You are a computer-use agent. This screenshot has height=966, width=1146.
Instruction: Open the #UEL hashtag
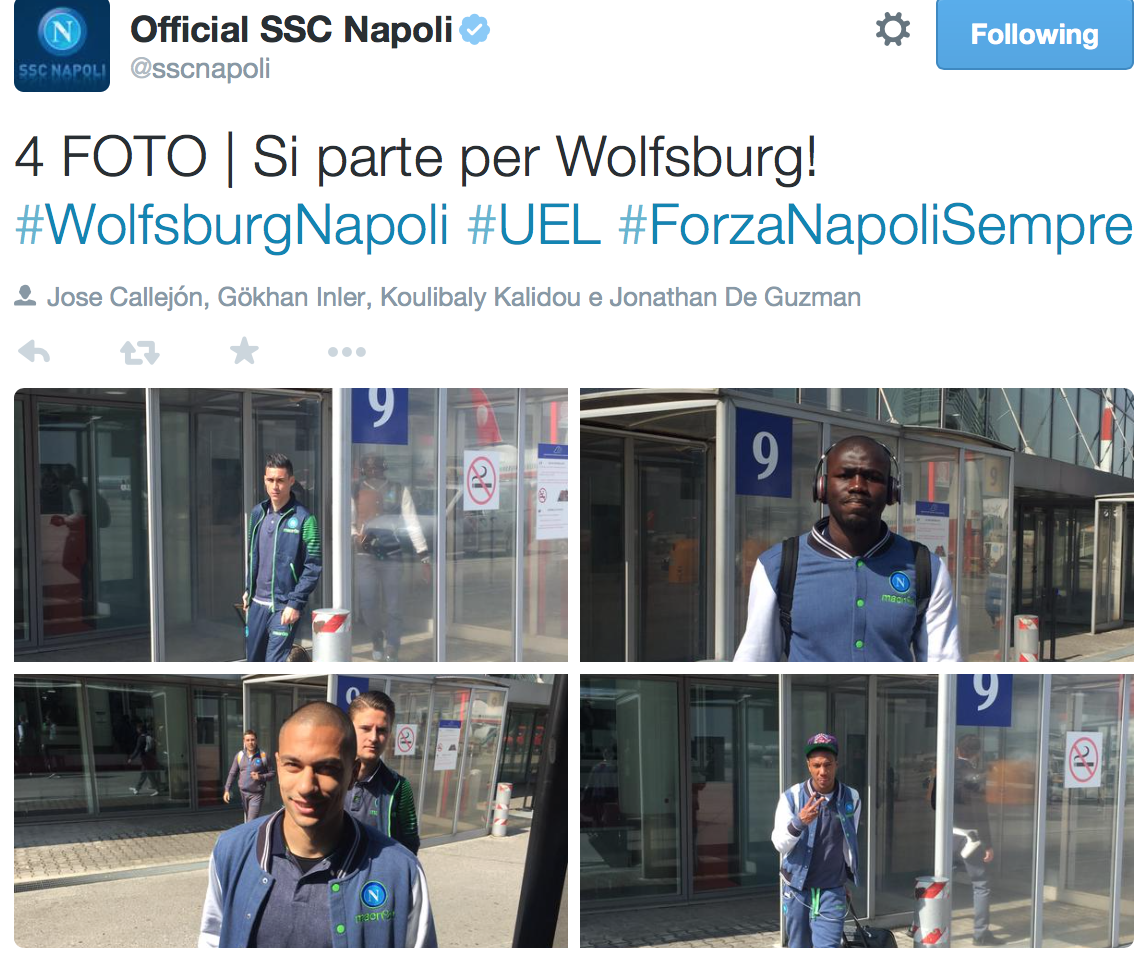534,224
